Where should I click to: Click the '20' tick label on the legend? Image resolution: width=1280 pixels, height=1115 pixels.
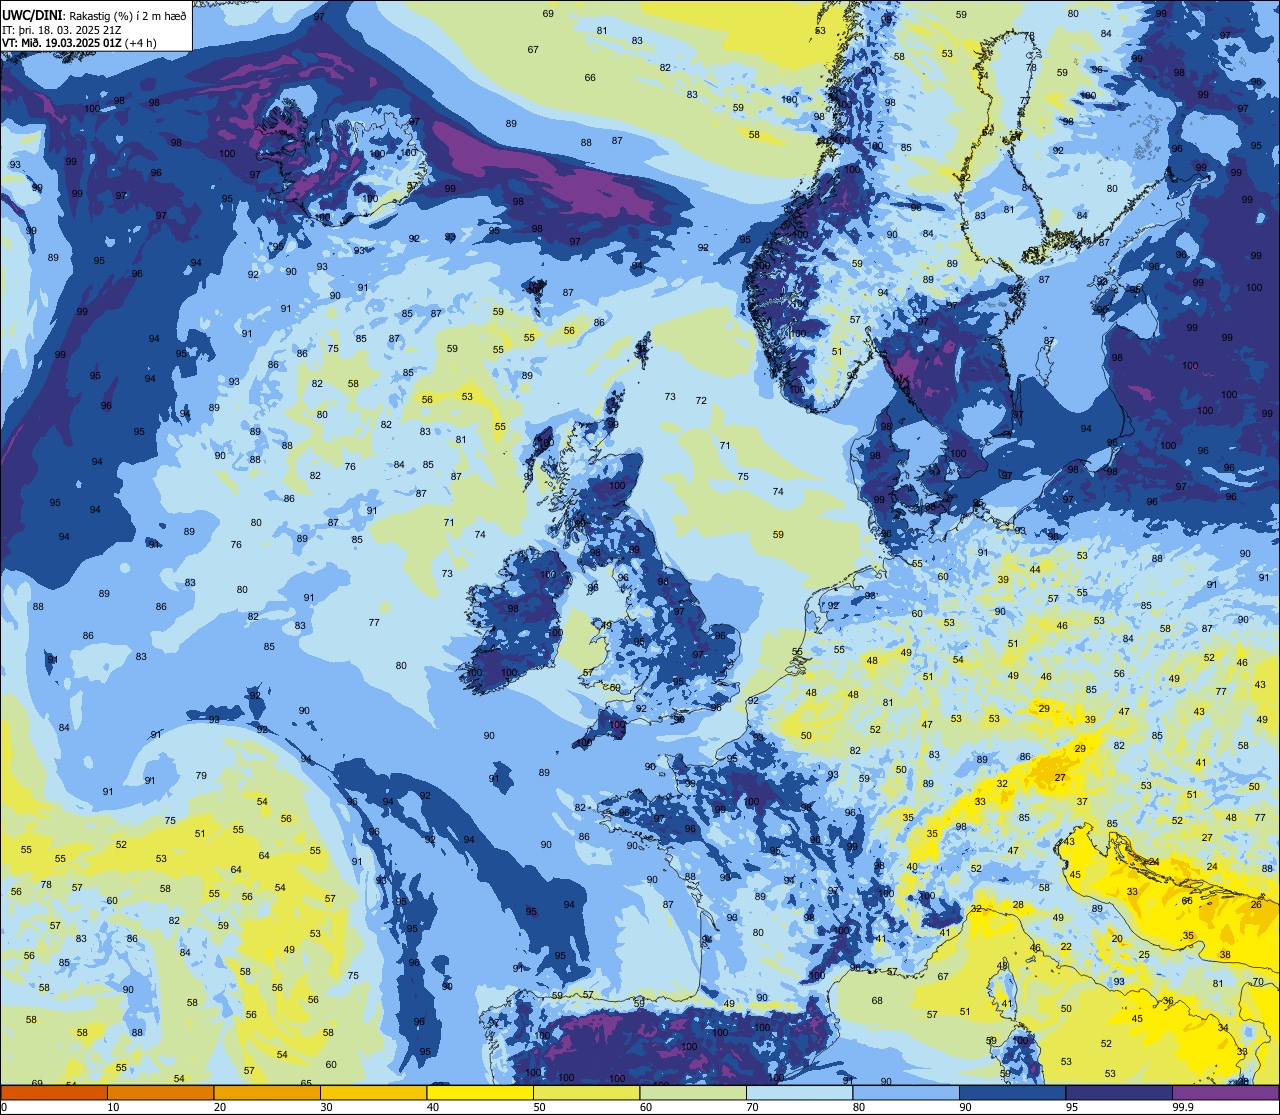220,1107
